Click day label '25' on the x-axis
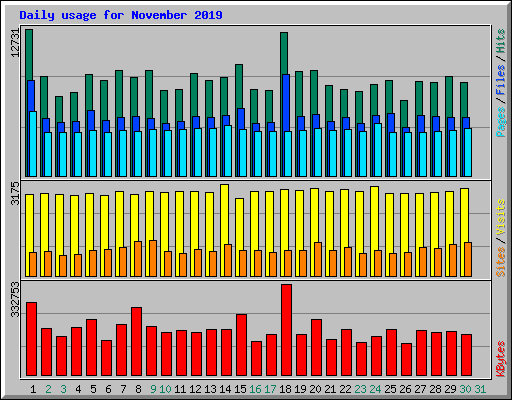 coord(390,389)
